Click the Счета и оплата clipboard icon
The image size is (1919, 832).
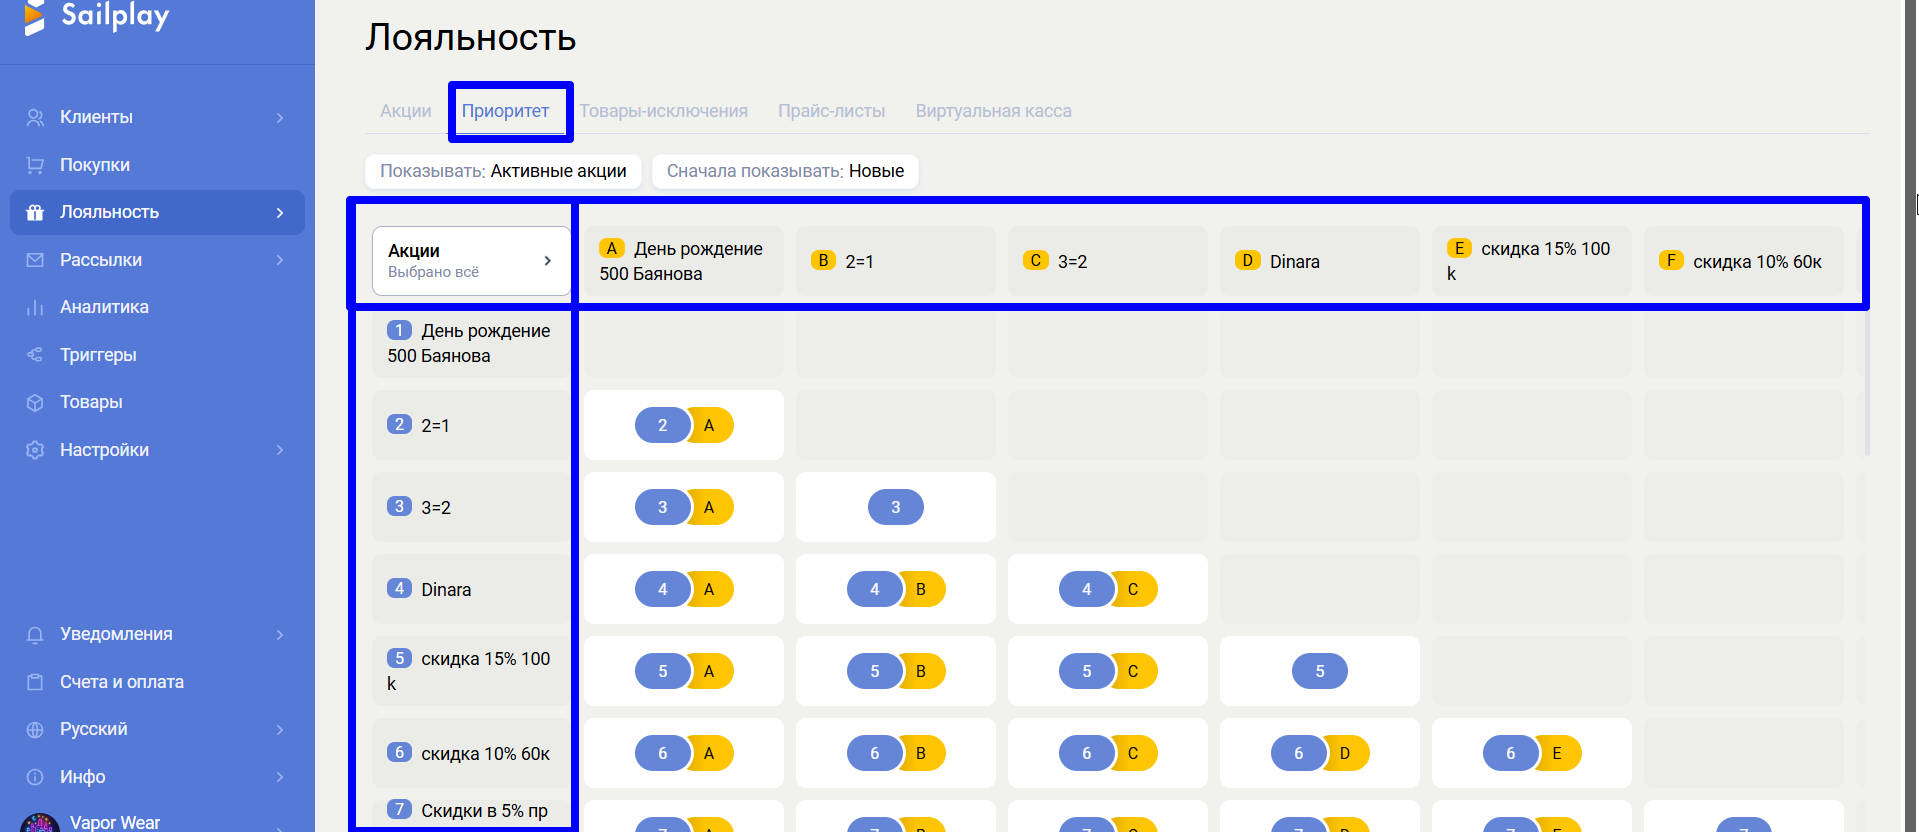(x=35, y=682)
